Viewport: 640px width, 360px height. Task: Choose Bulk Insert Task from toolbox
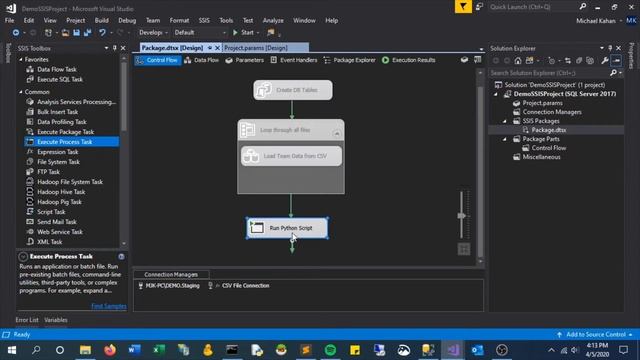point(57,112)
